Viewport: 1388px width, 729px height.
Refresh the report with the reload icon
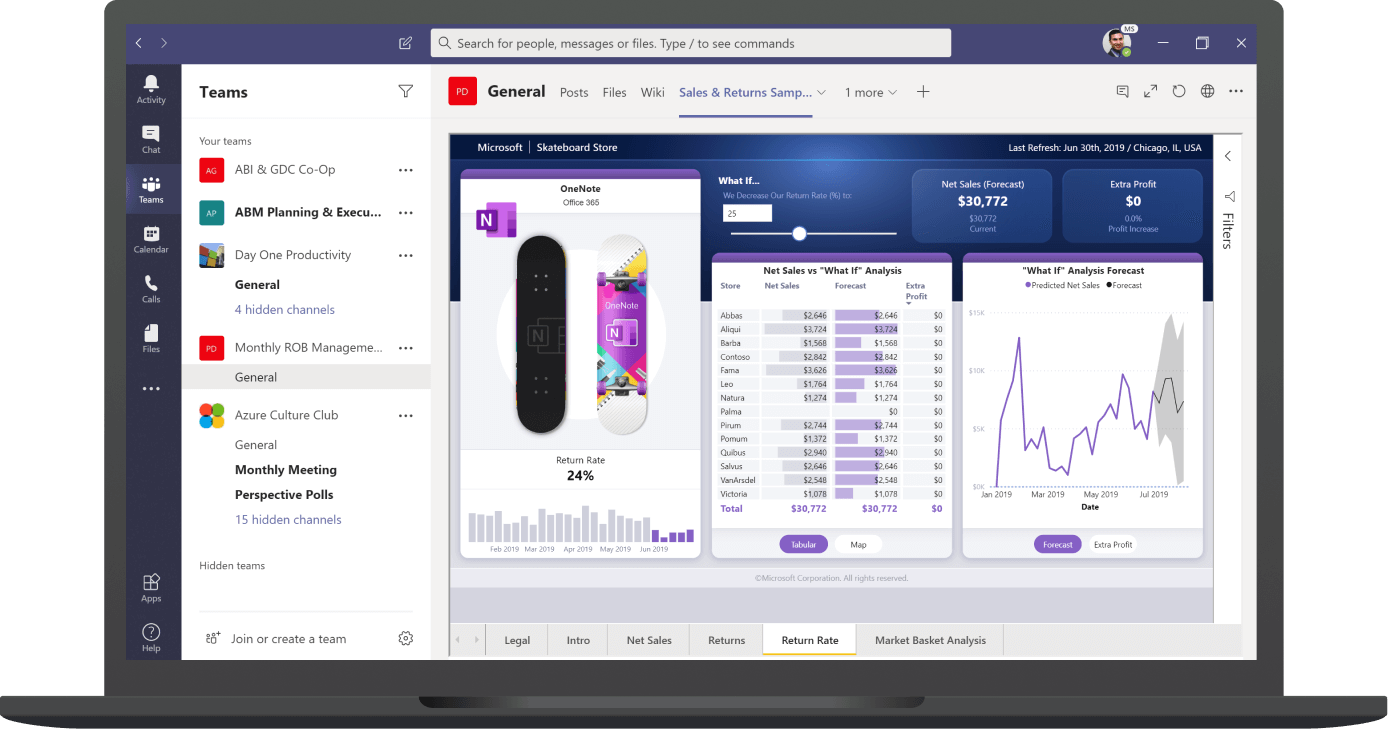(1178, 90)
